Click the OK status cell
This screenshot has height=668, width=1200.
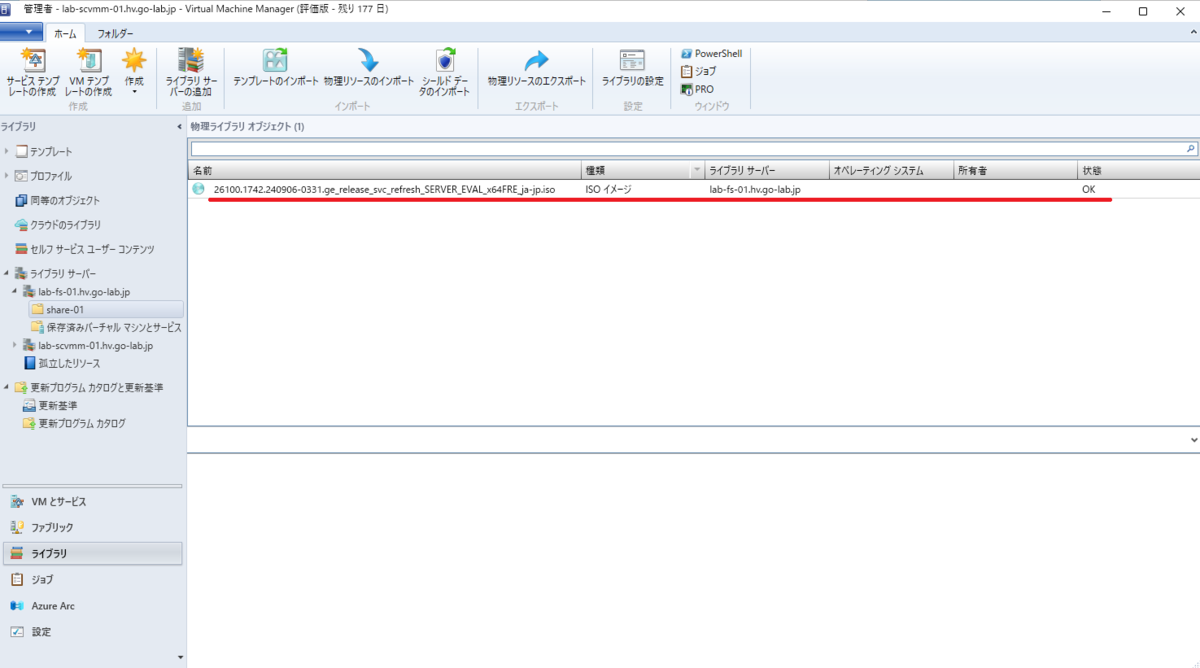[1088, 188]
